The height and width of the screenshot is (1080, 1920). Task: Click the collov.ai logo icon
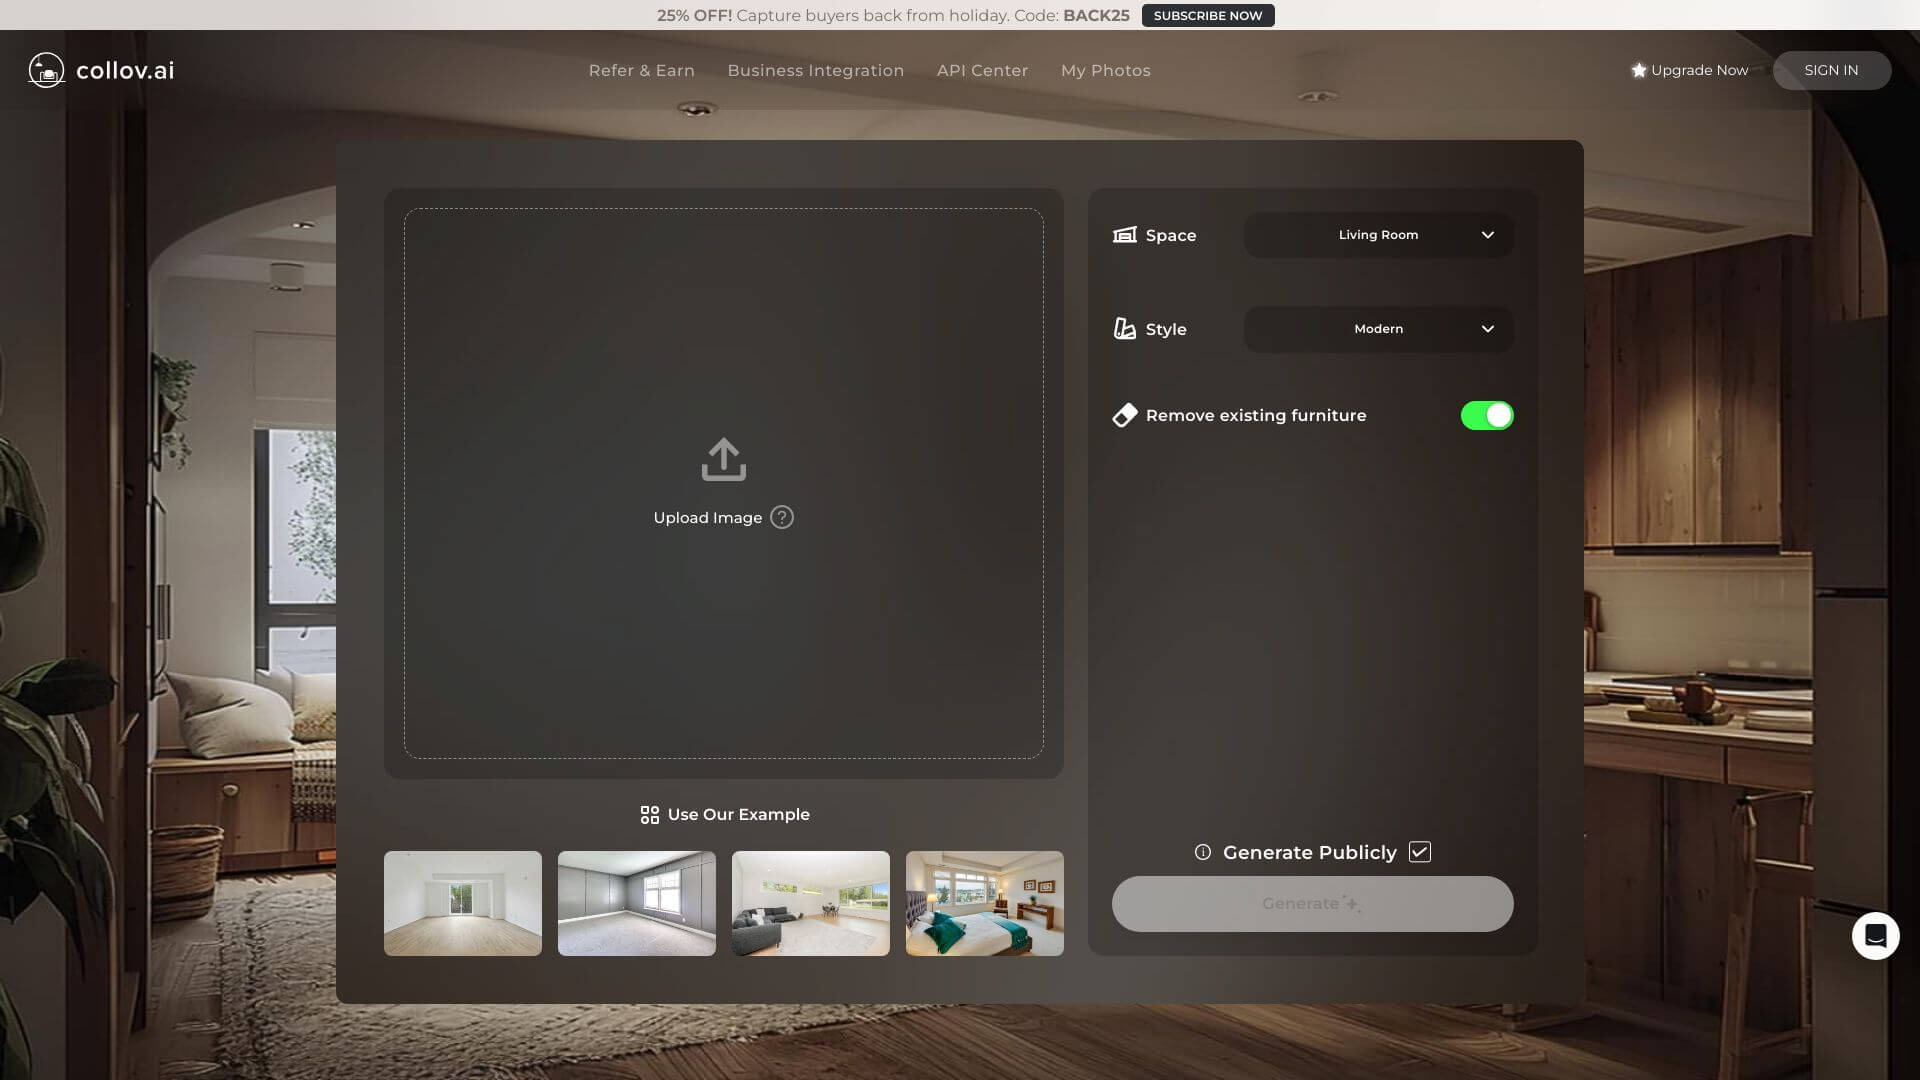pos(46,70)
